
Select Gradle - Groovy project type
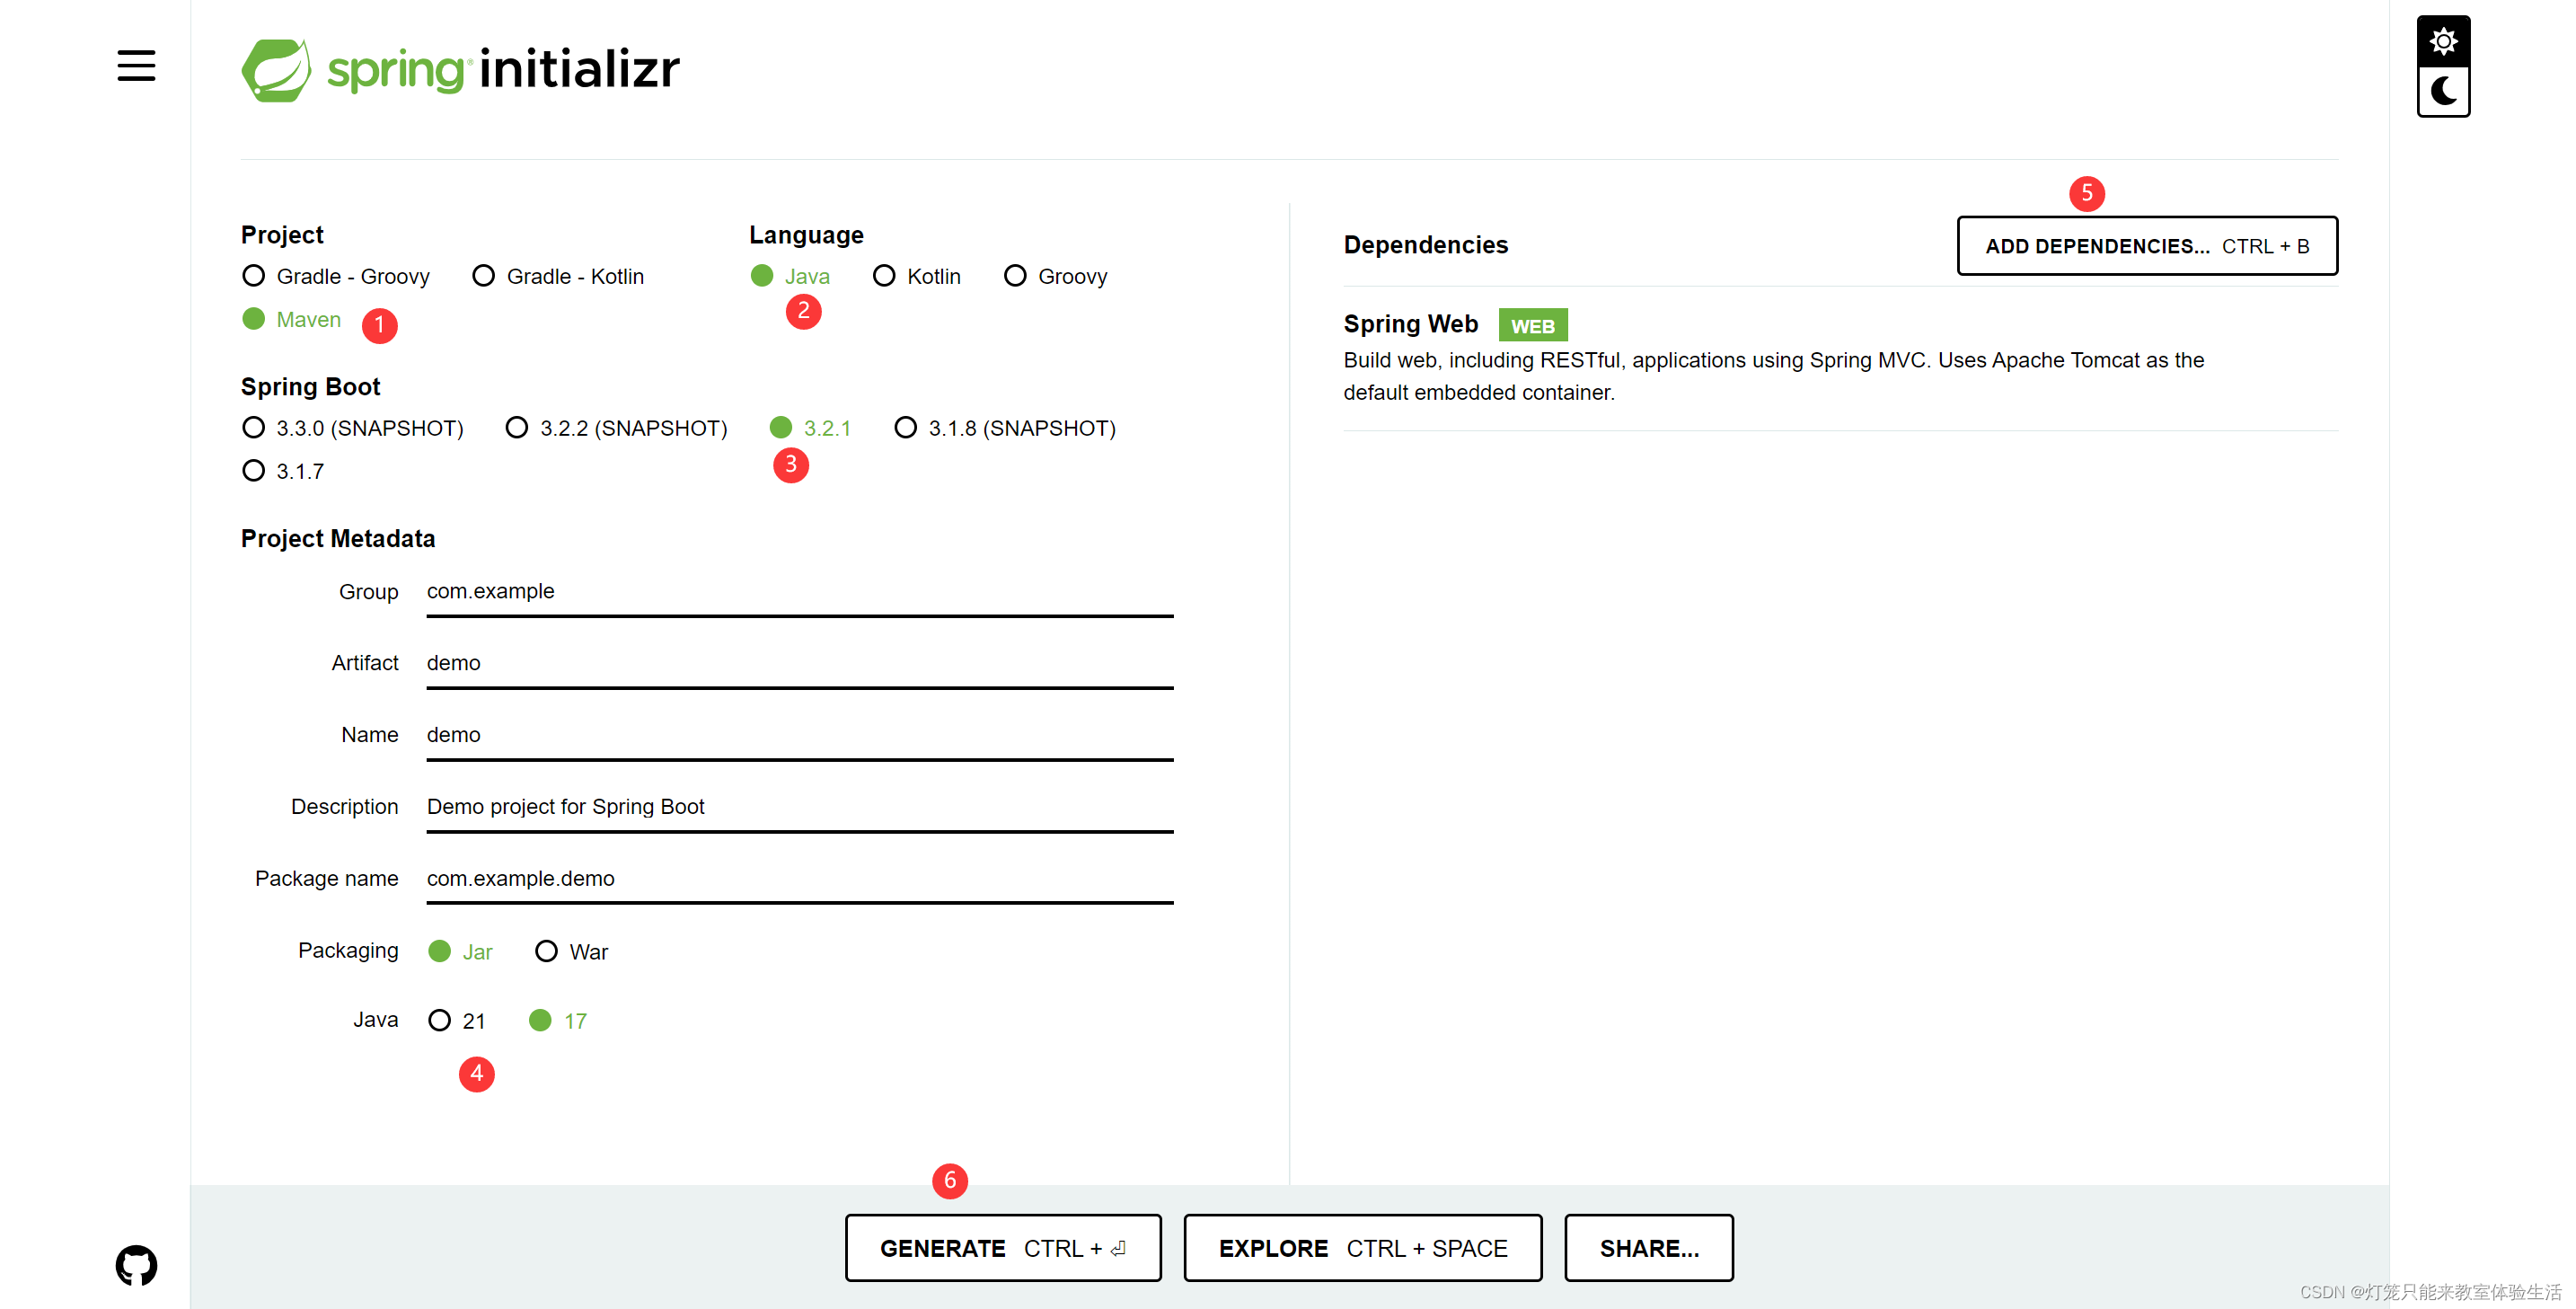(336, 276)
